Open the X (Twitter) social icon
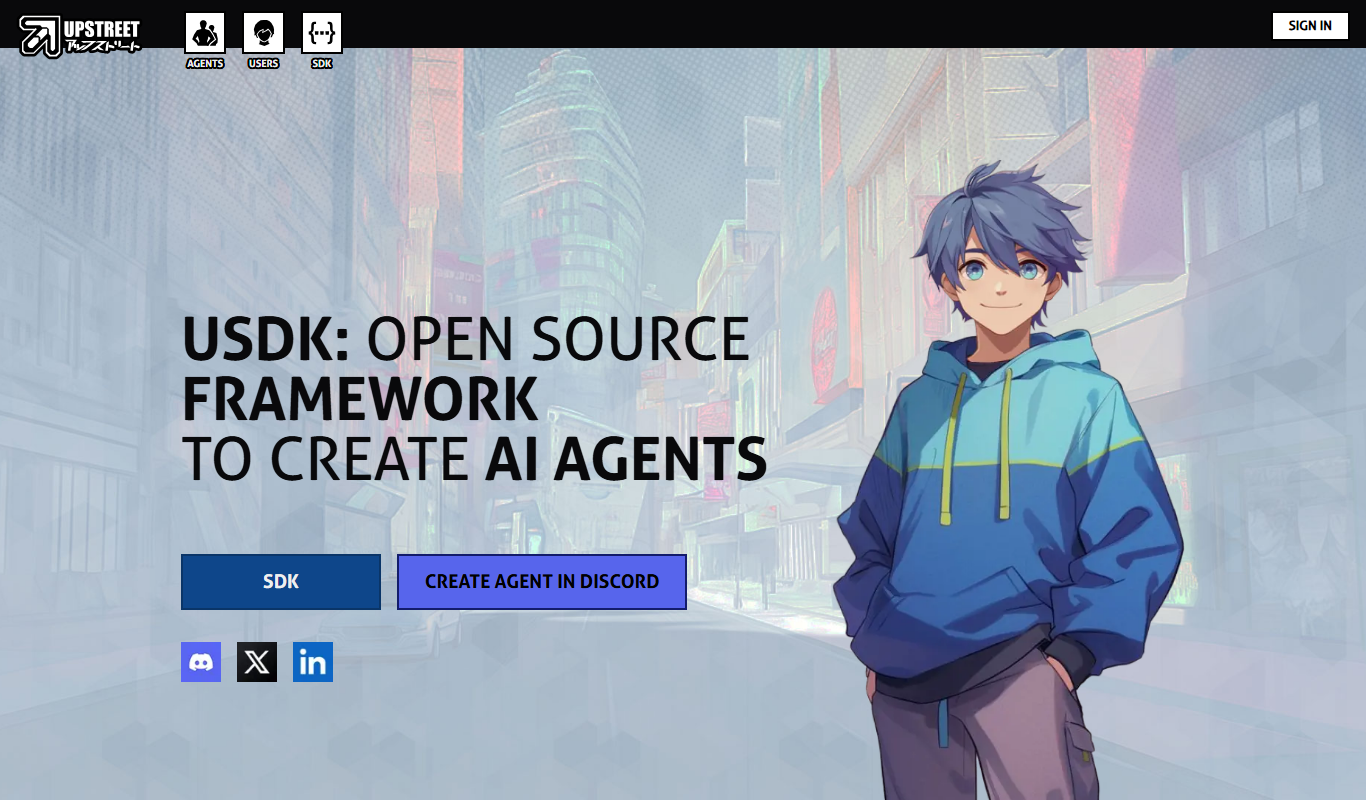This screenshot has height=800, width=1366. (x=257, y=662)
